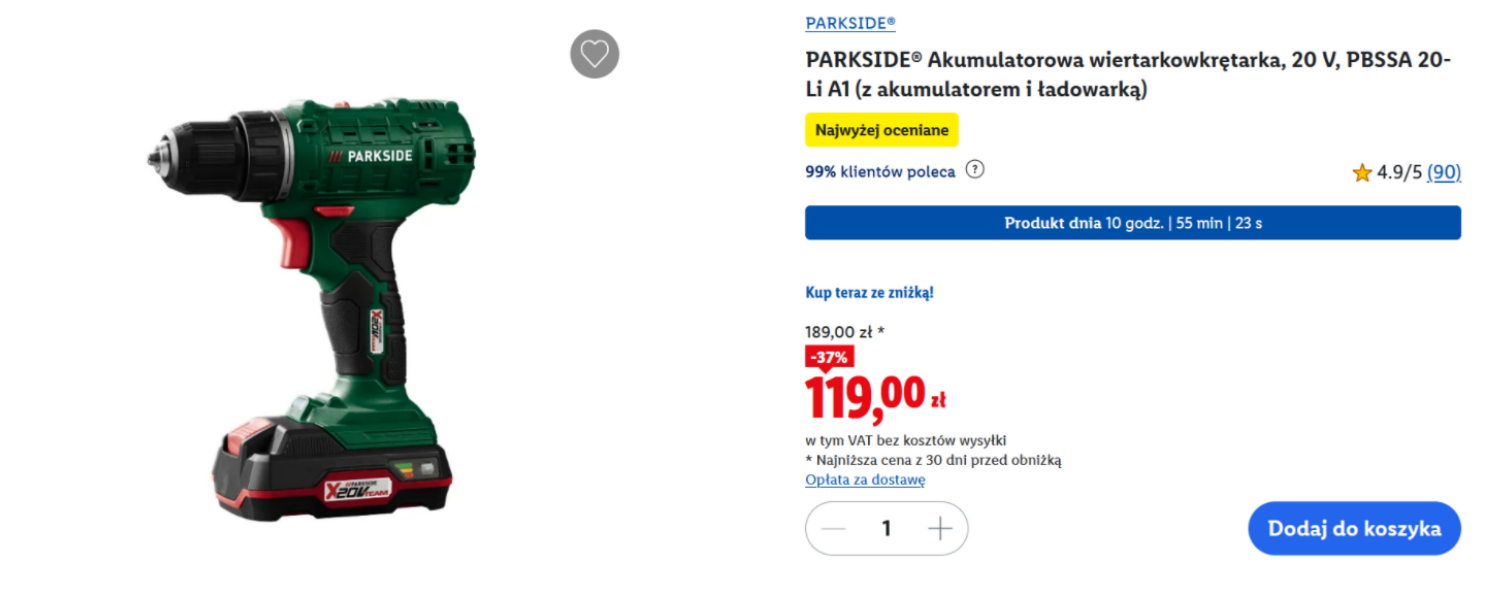1510x602 pixels.
Task: Open the Opłata za dostawę link
Action: tap(865, 480)
